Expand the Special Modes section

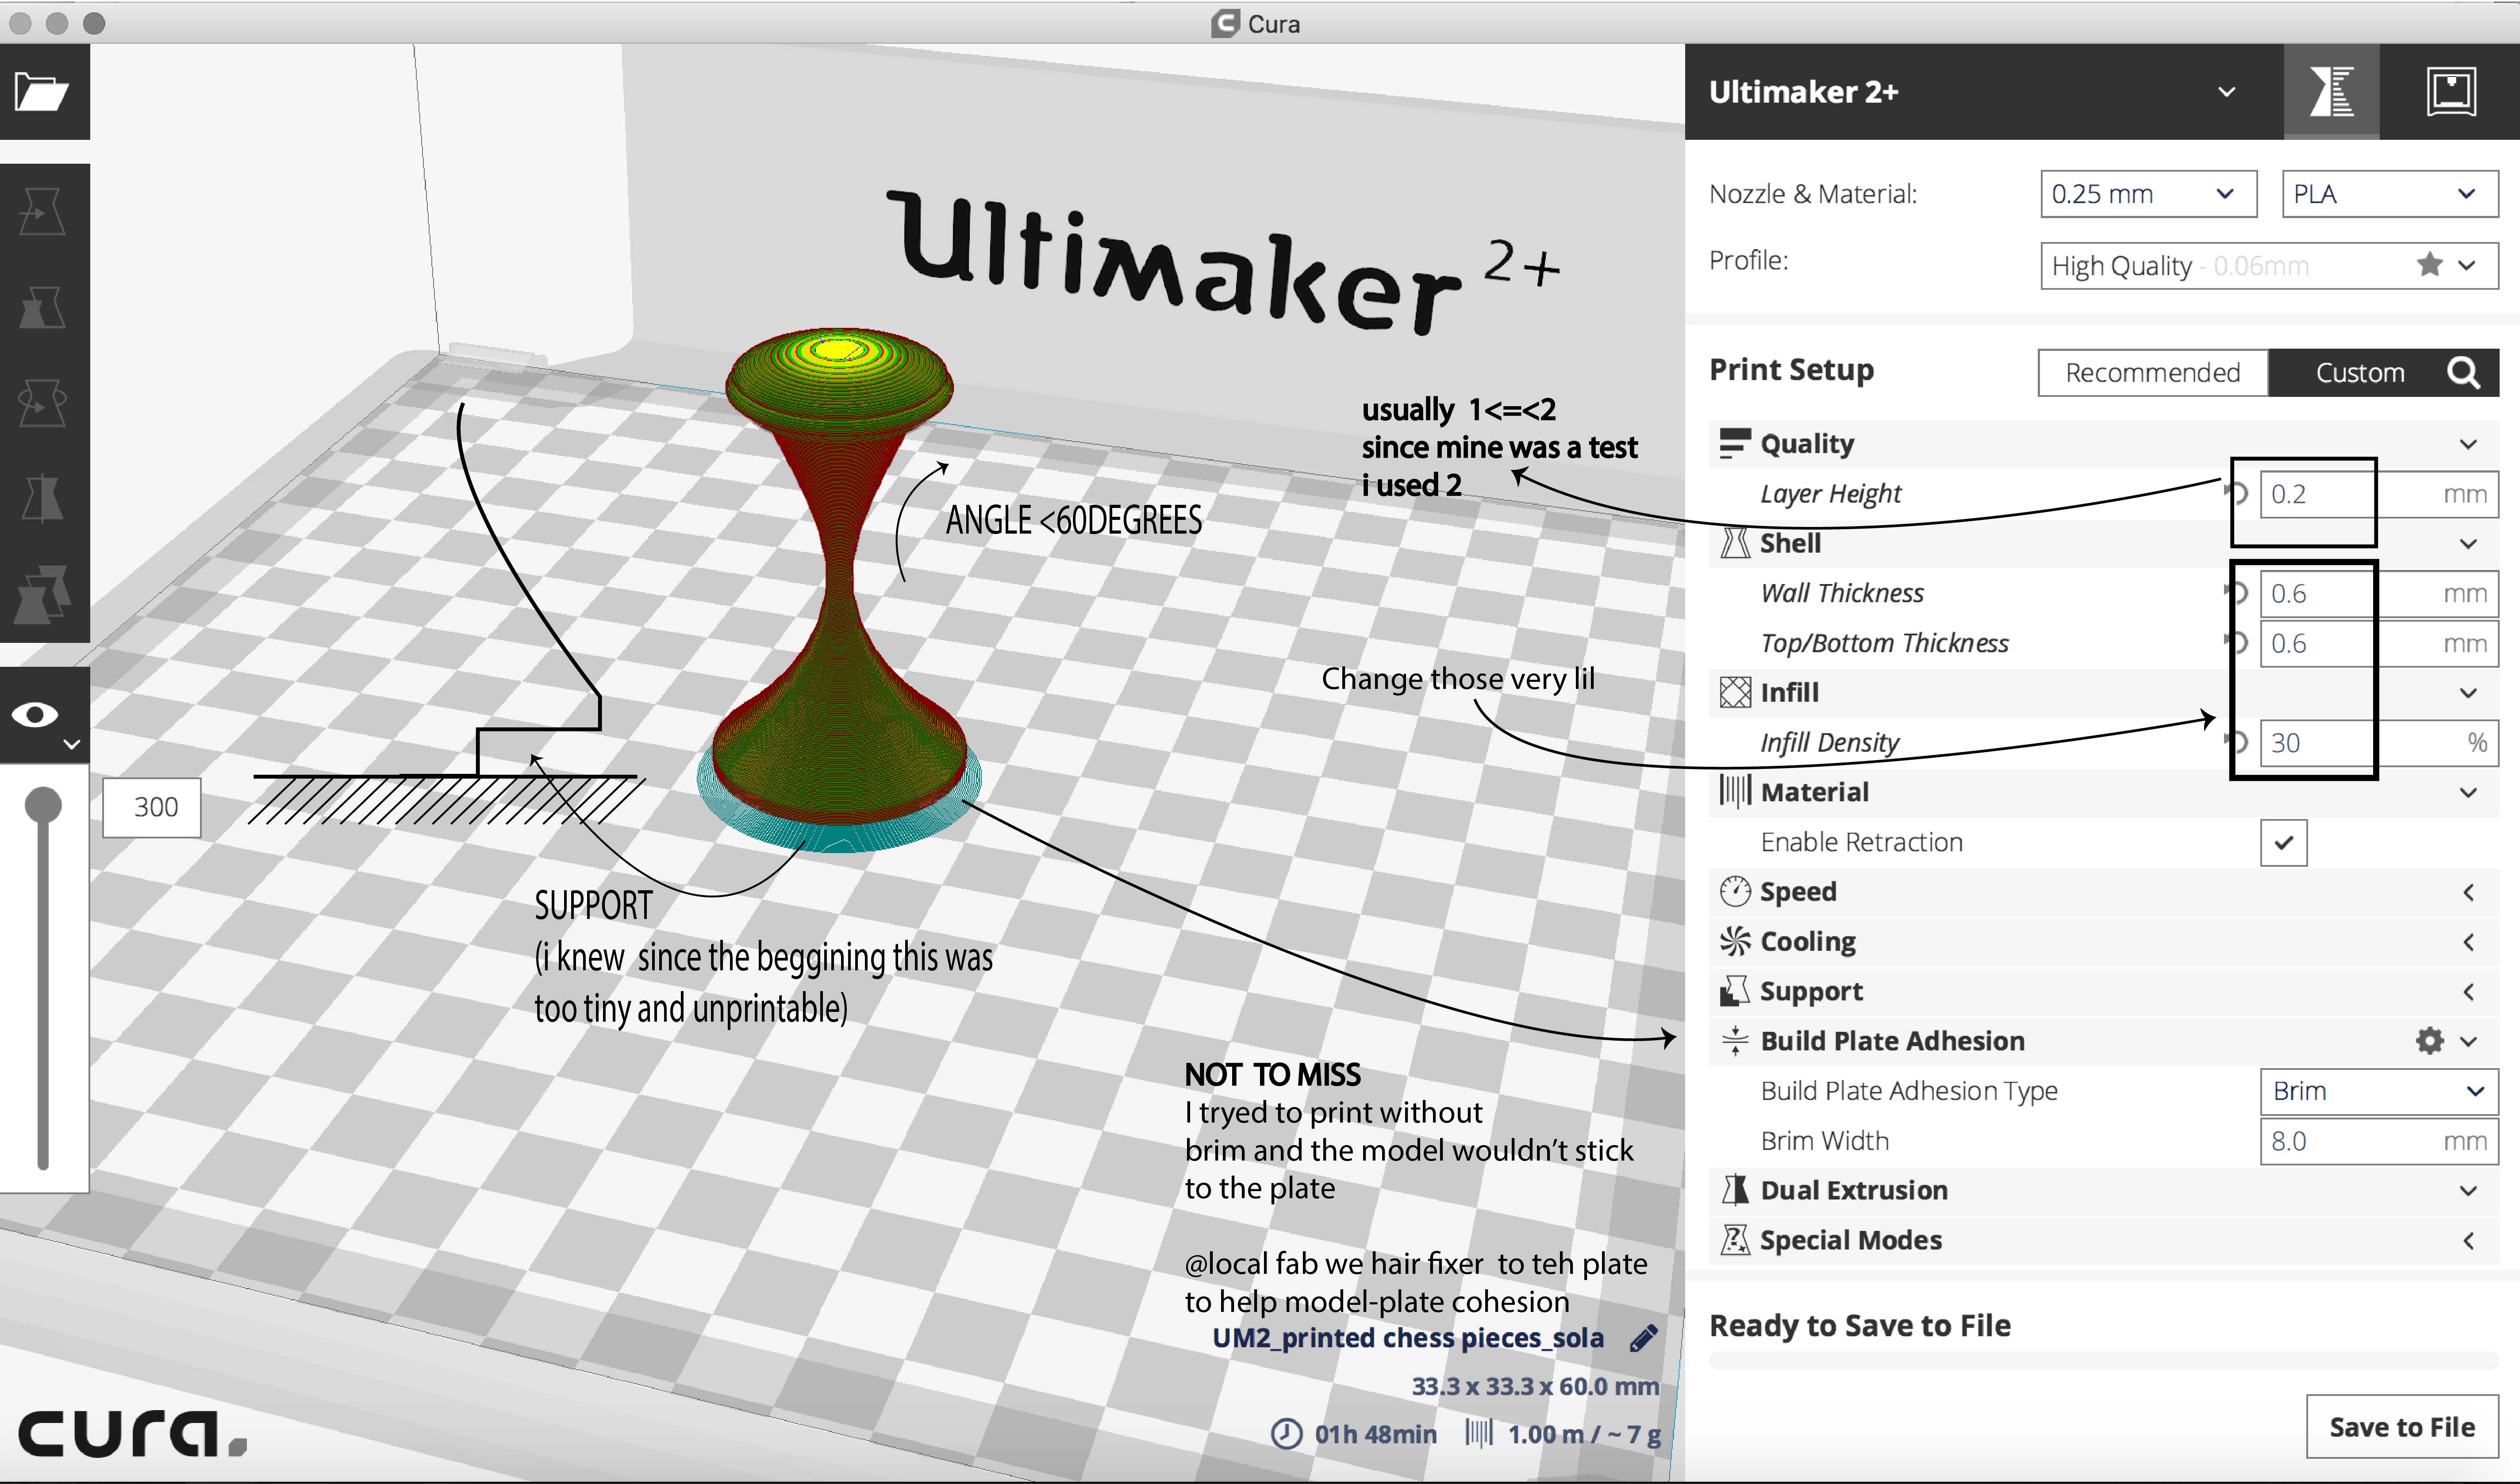pos(2468,1241)
